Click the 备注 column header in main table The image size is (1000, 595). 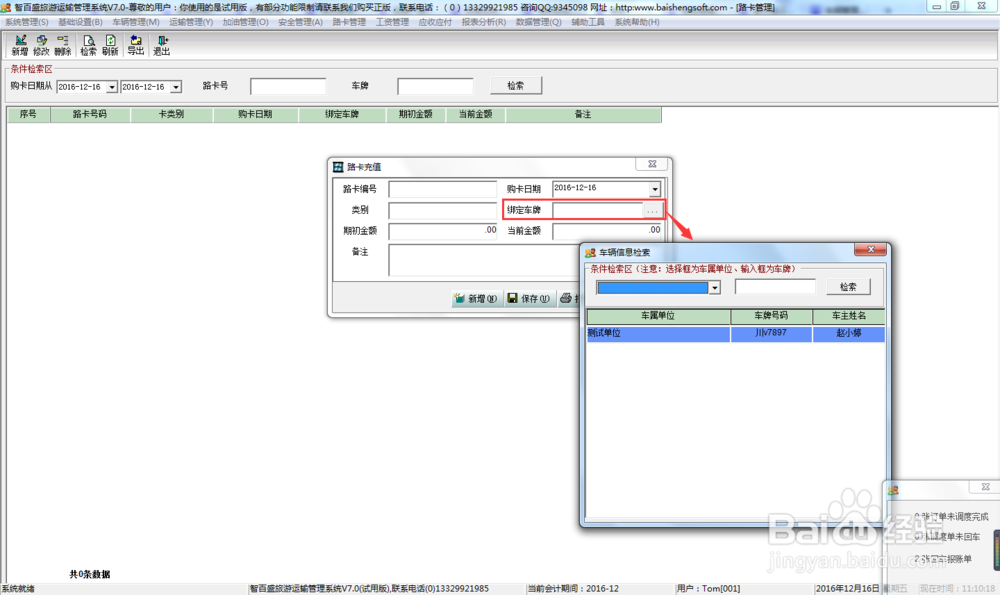[583, 115]
